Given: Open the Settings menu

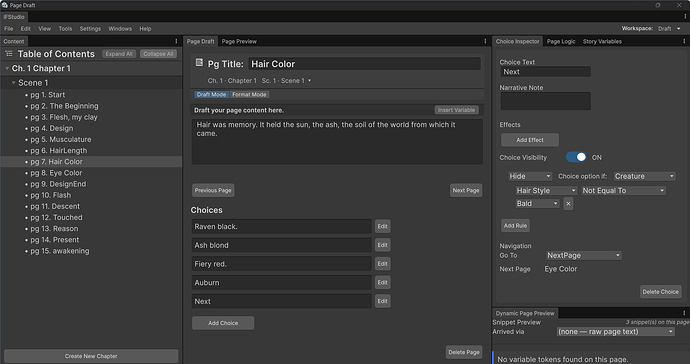Looking at the screenshot, I should point(90,29).
